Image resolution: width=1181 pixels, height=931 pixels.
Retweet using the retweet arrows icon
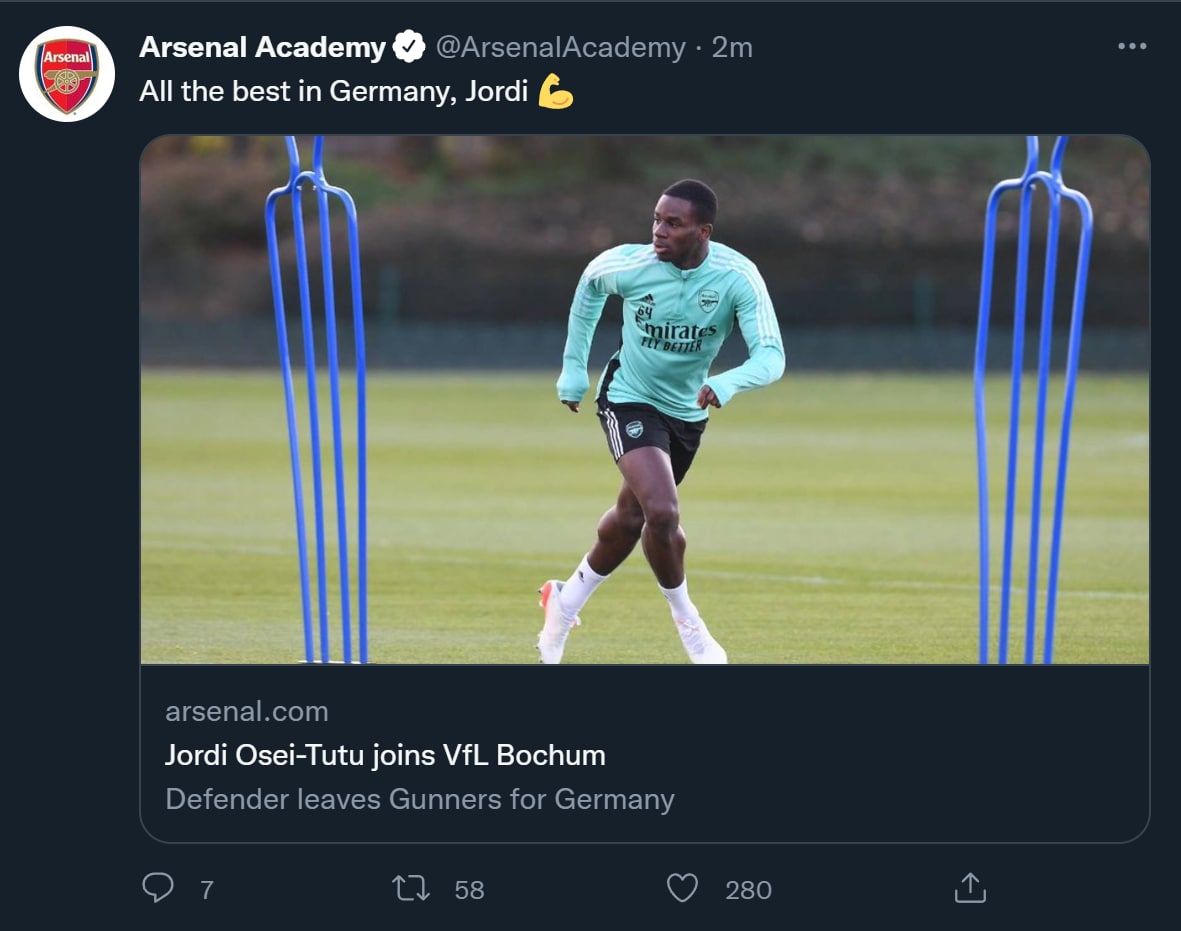point(411,888)
